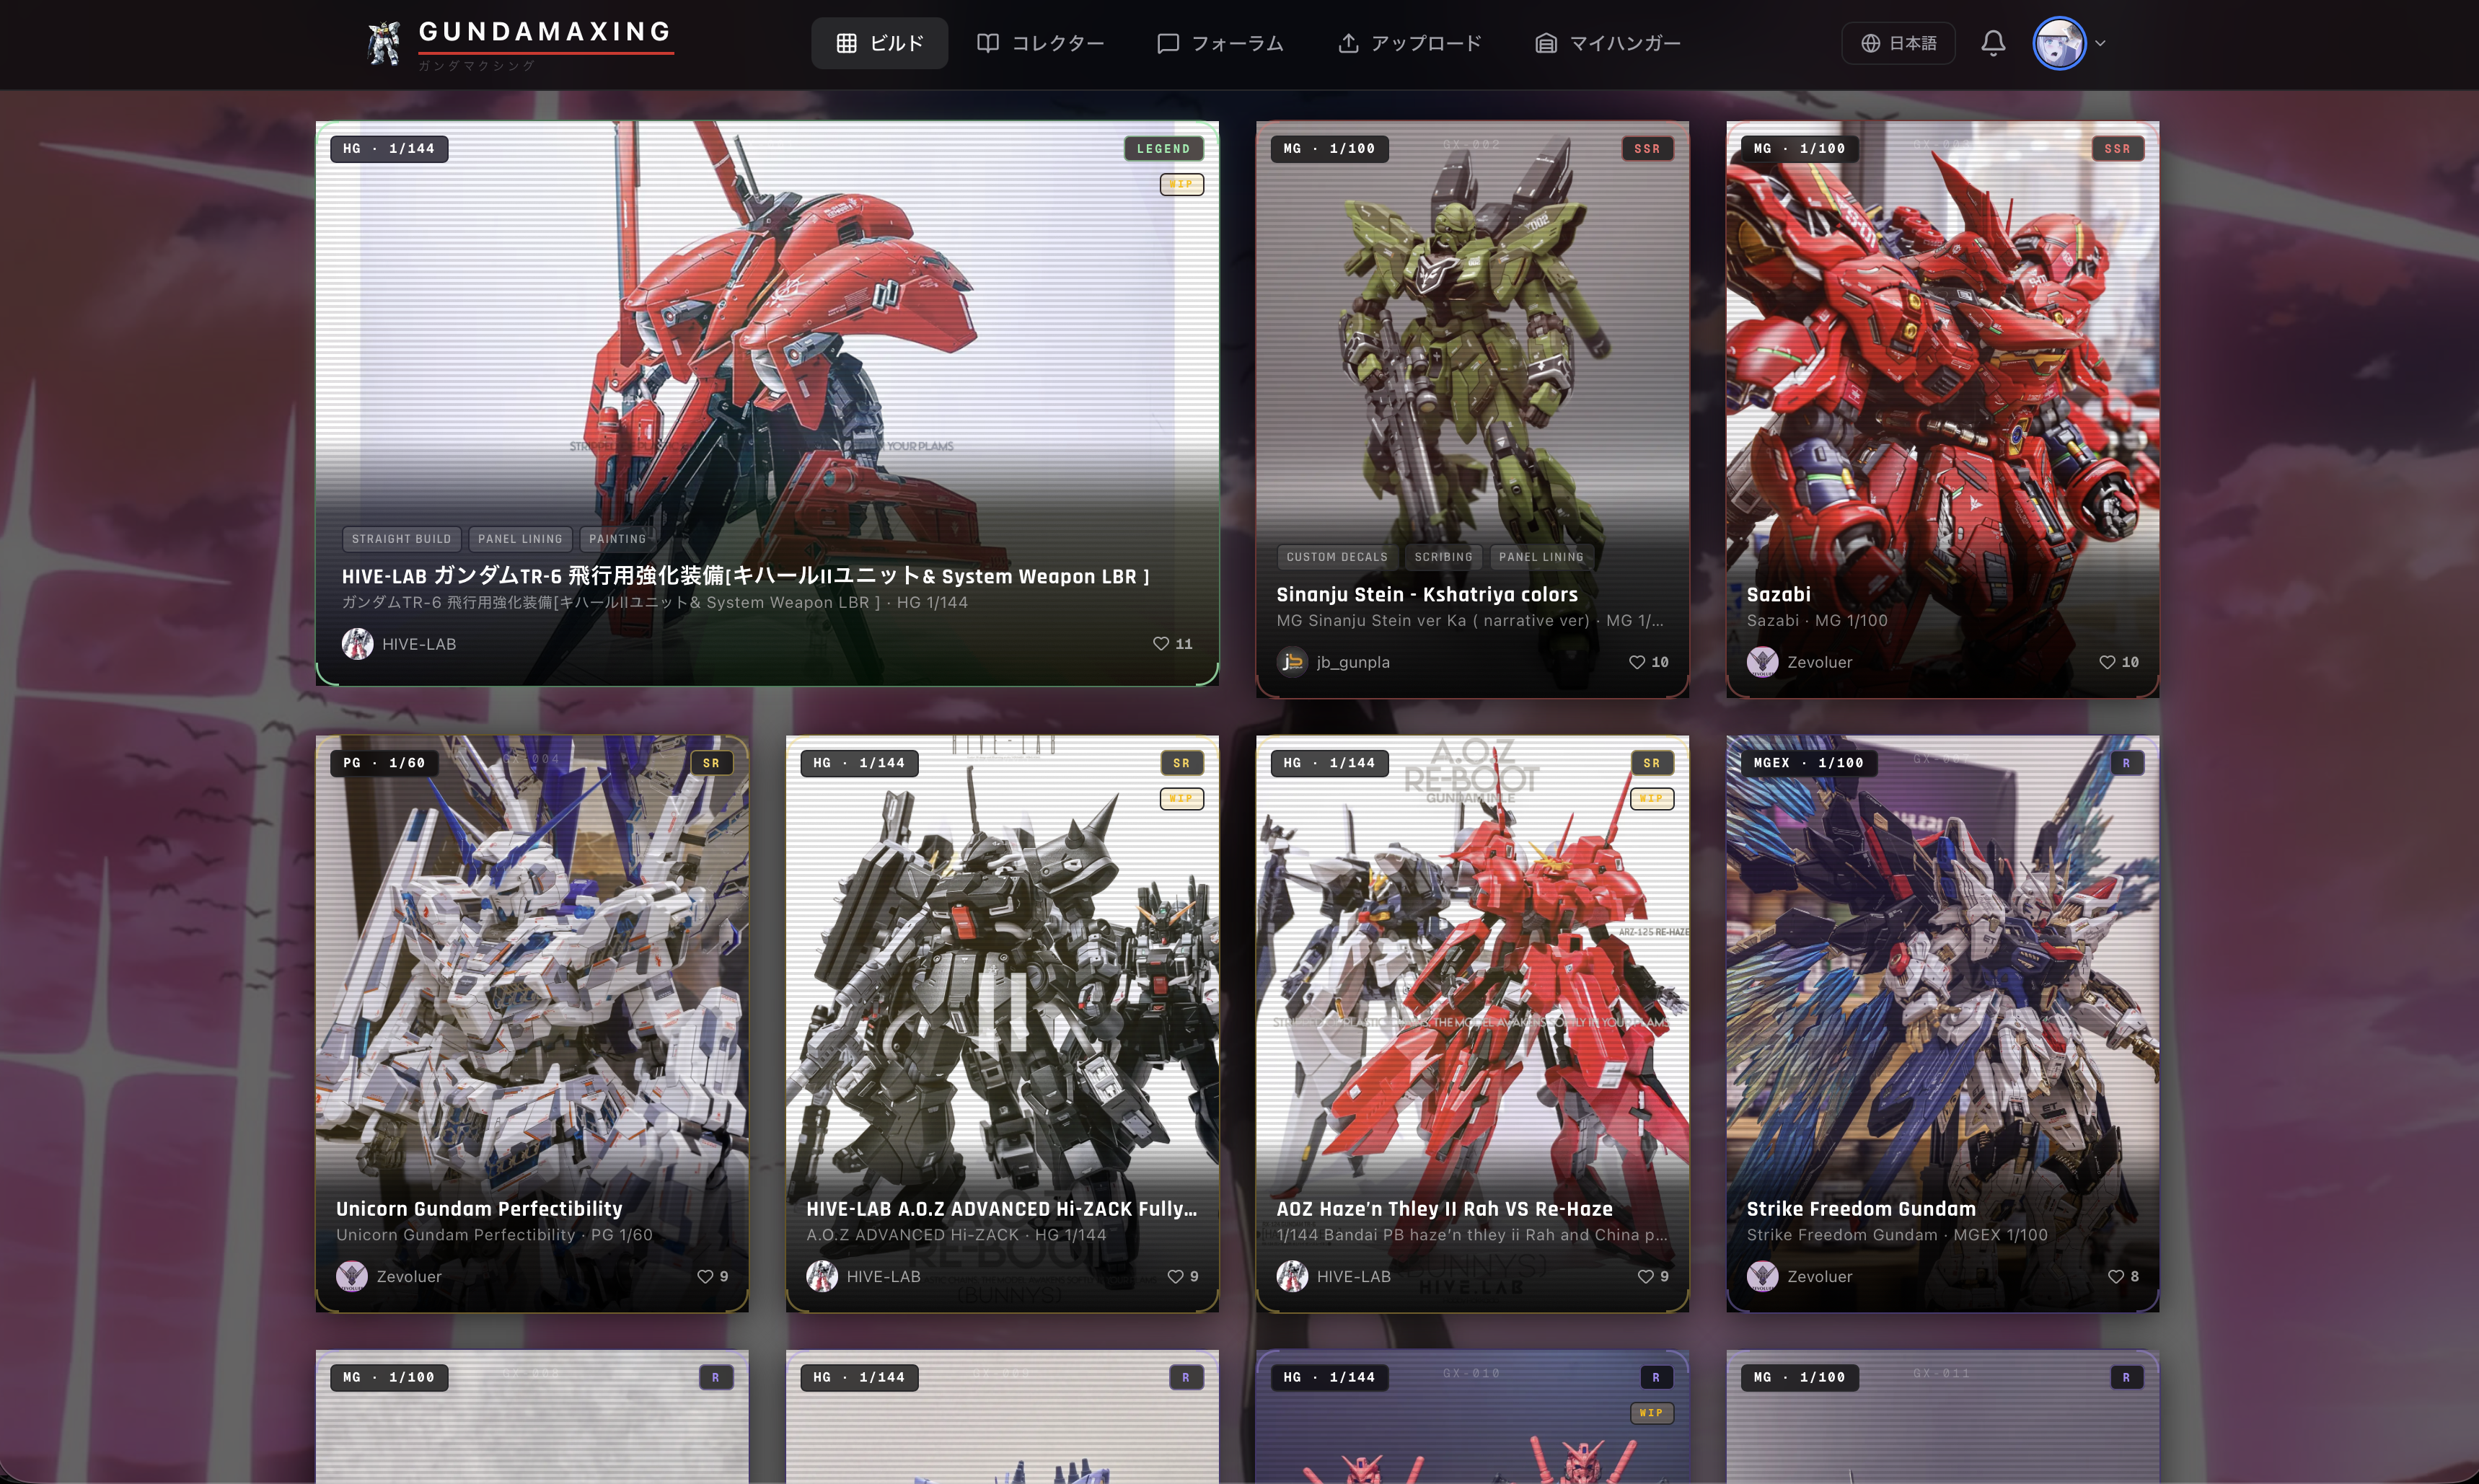
Task: Click heart icon on Strike Freedom Gundam
Action: (x=2115, y=1277)
